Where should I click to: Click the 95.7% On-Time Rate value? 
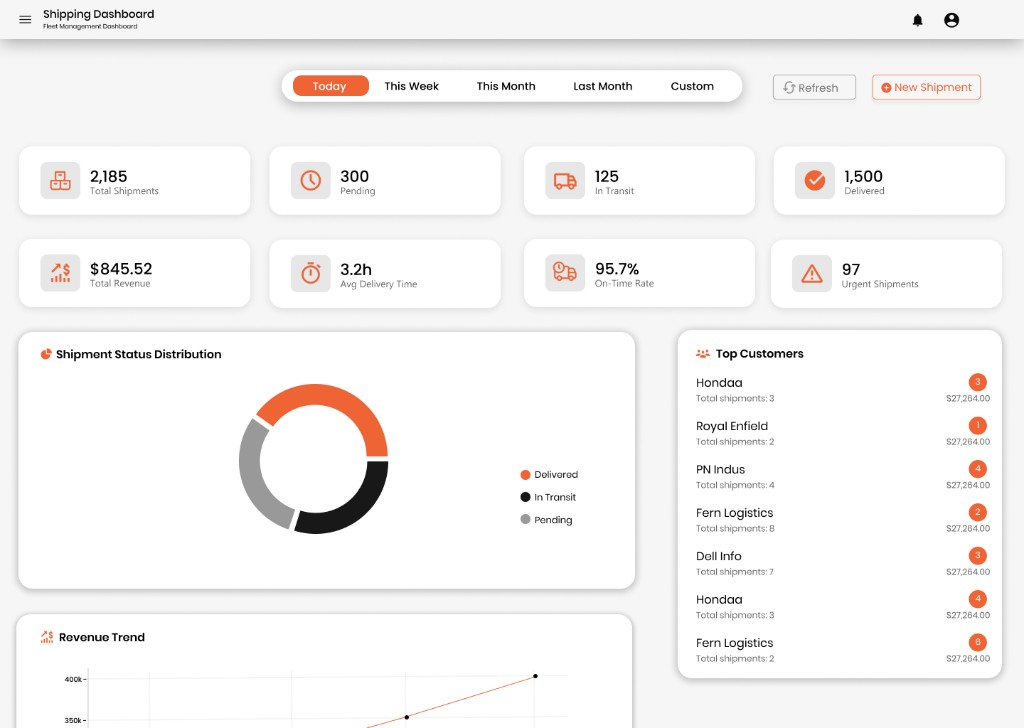click(x=617, y=269)
